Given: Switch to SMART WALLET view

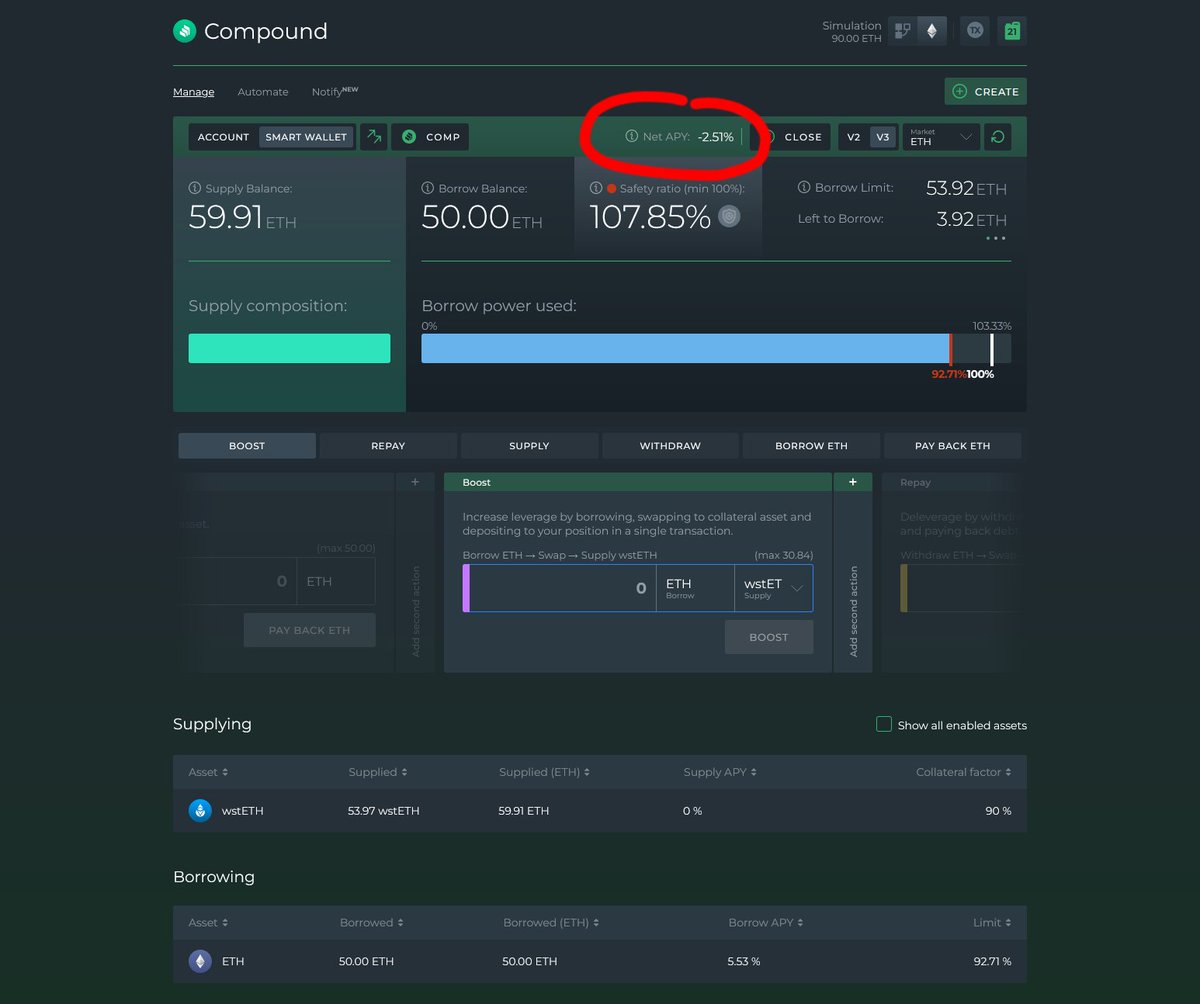Looking at the screenshot, I should click(306, 137).
